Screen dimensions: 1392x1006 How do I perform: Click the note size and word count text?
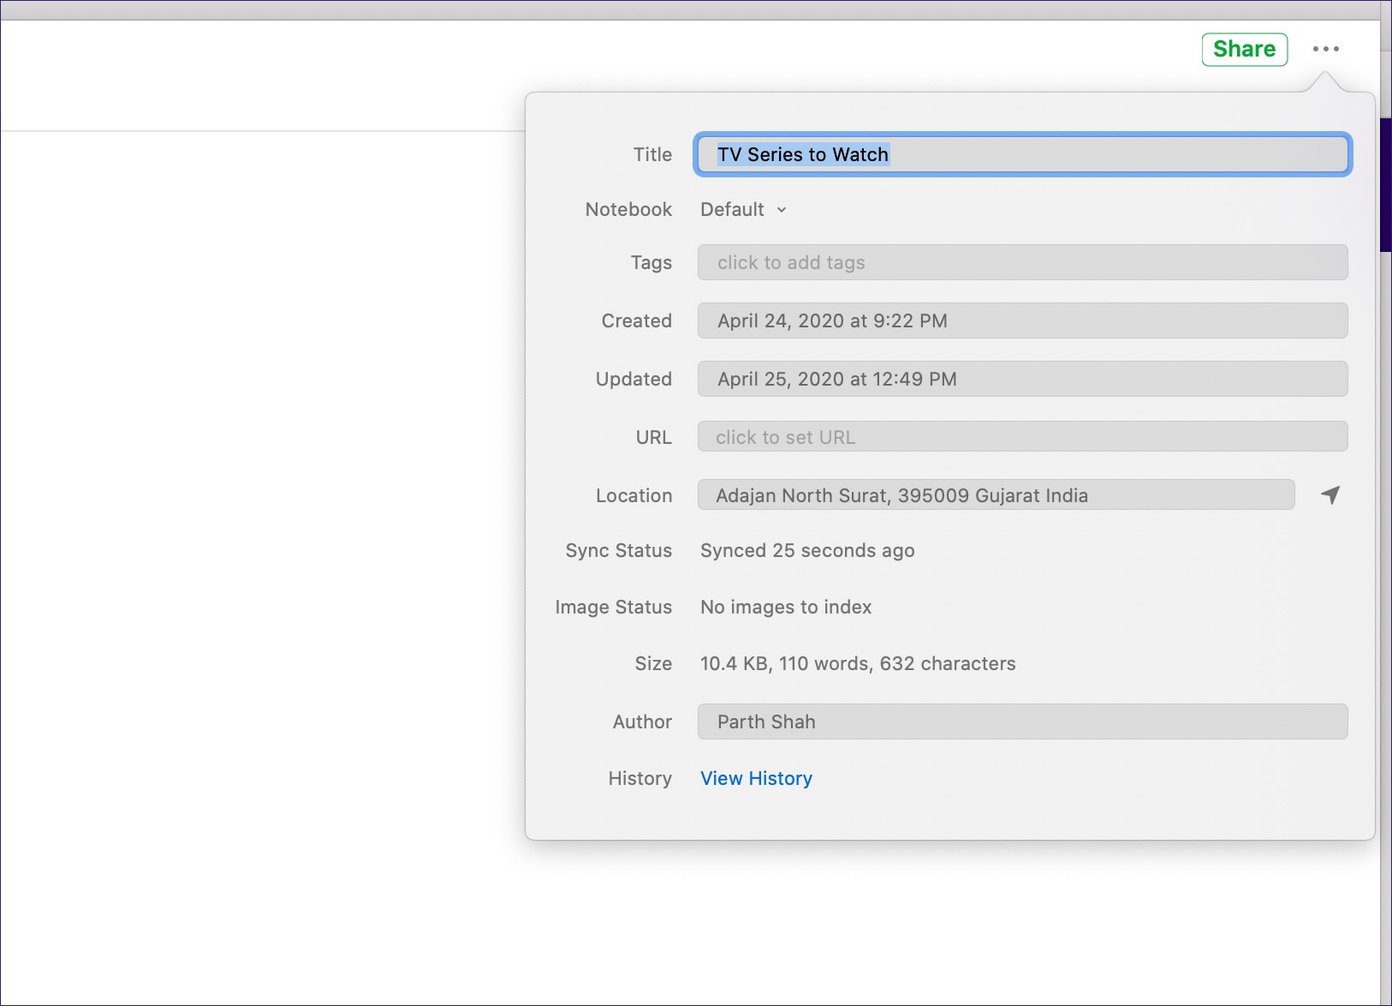point(858,664)
